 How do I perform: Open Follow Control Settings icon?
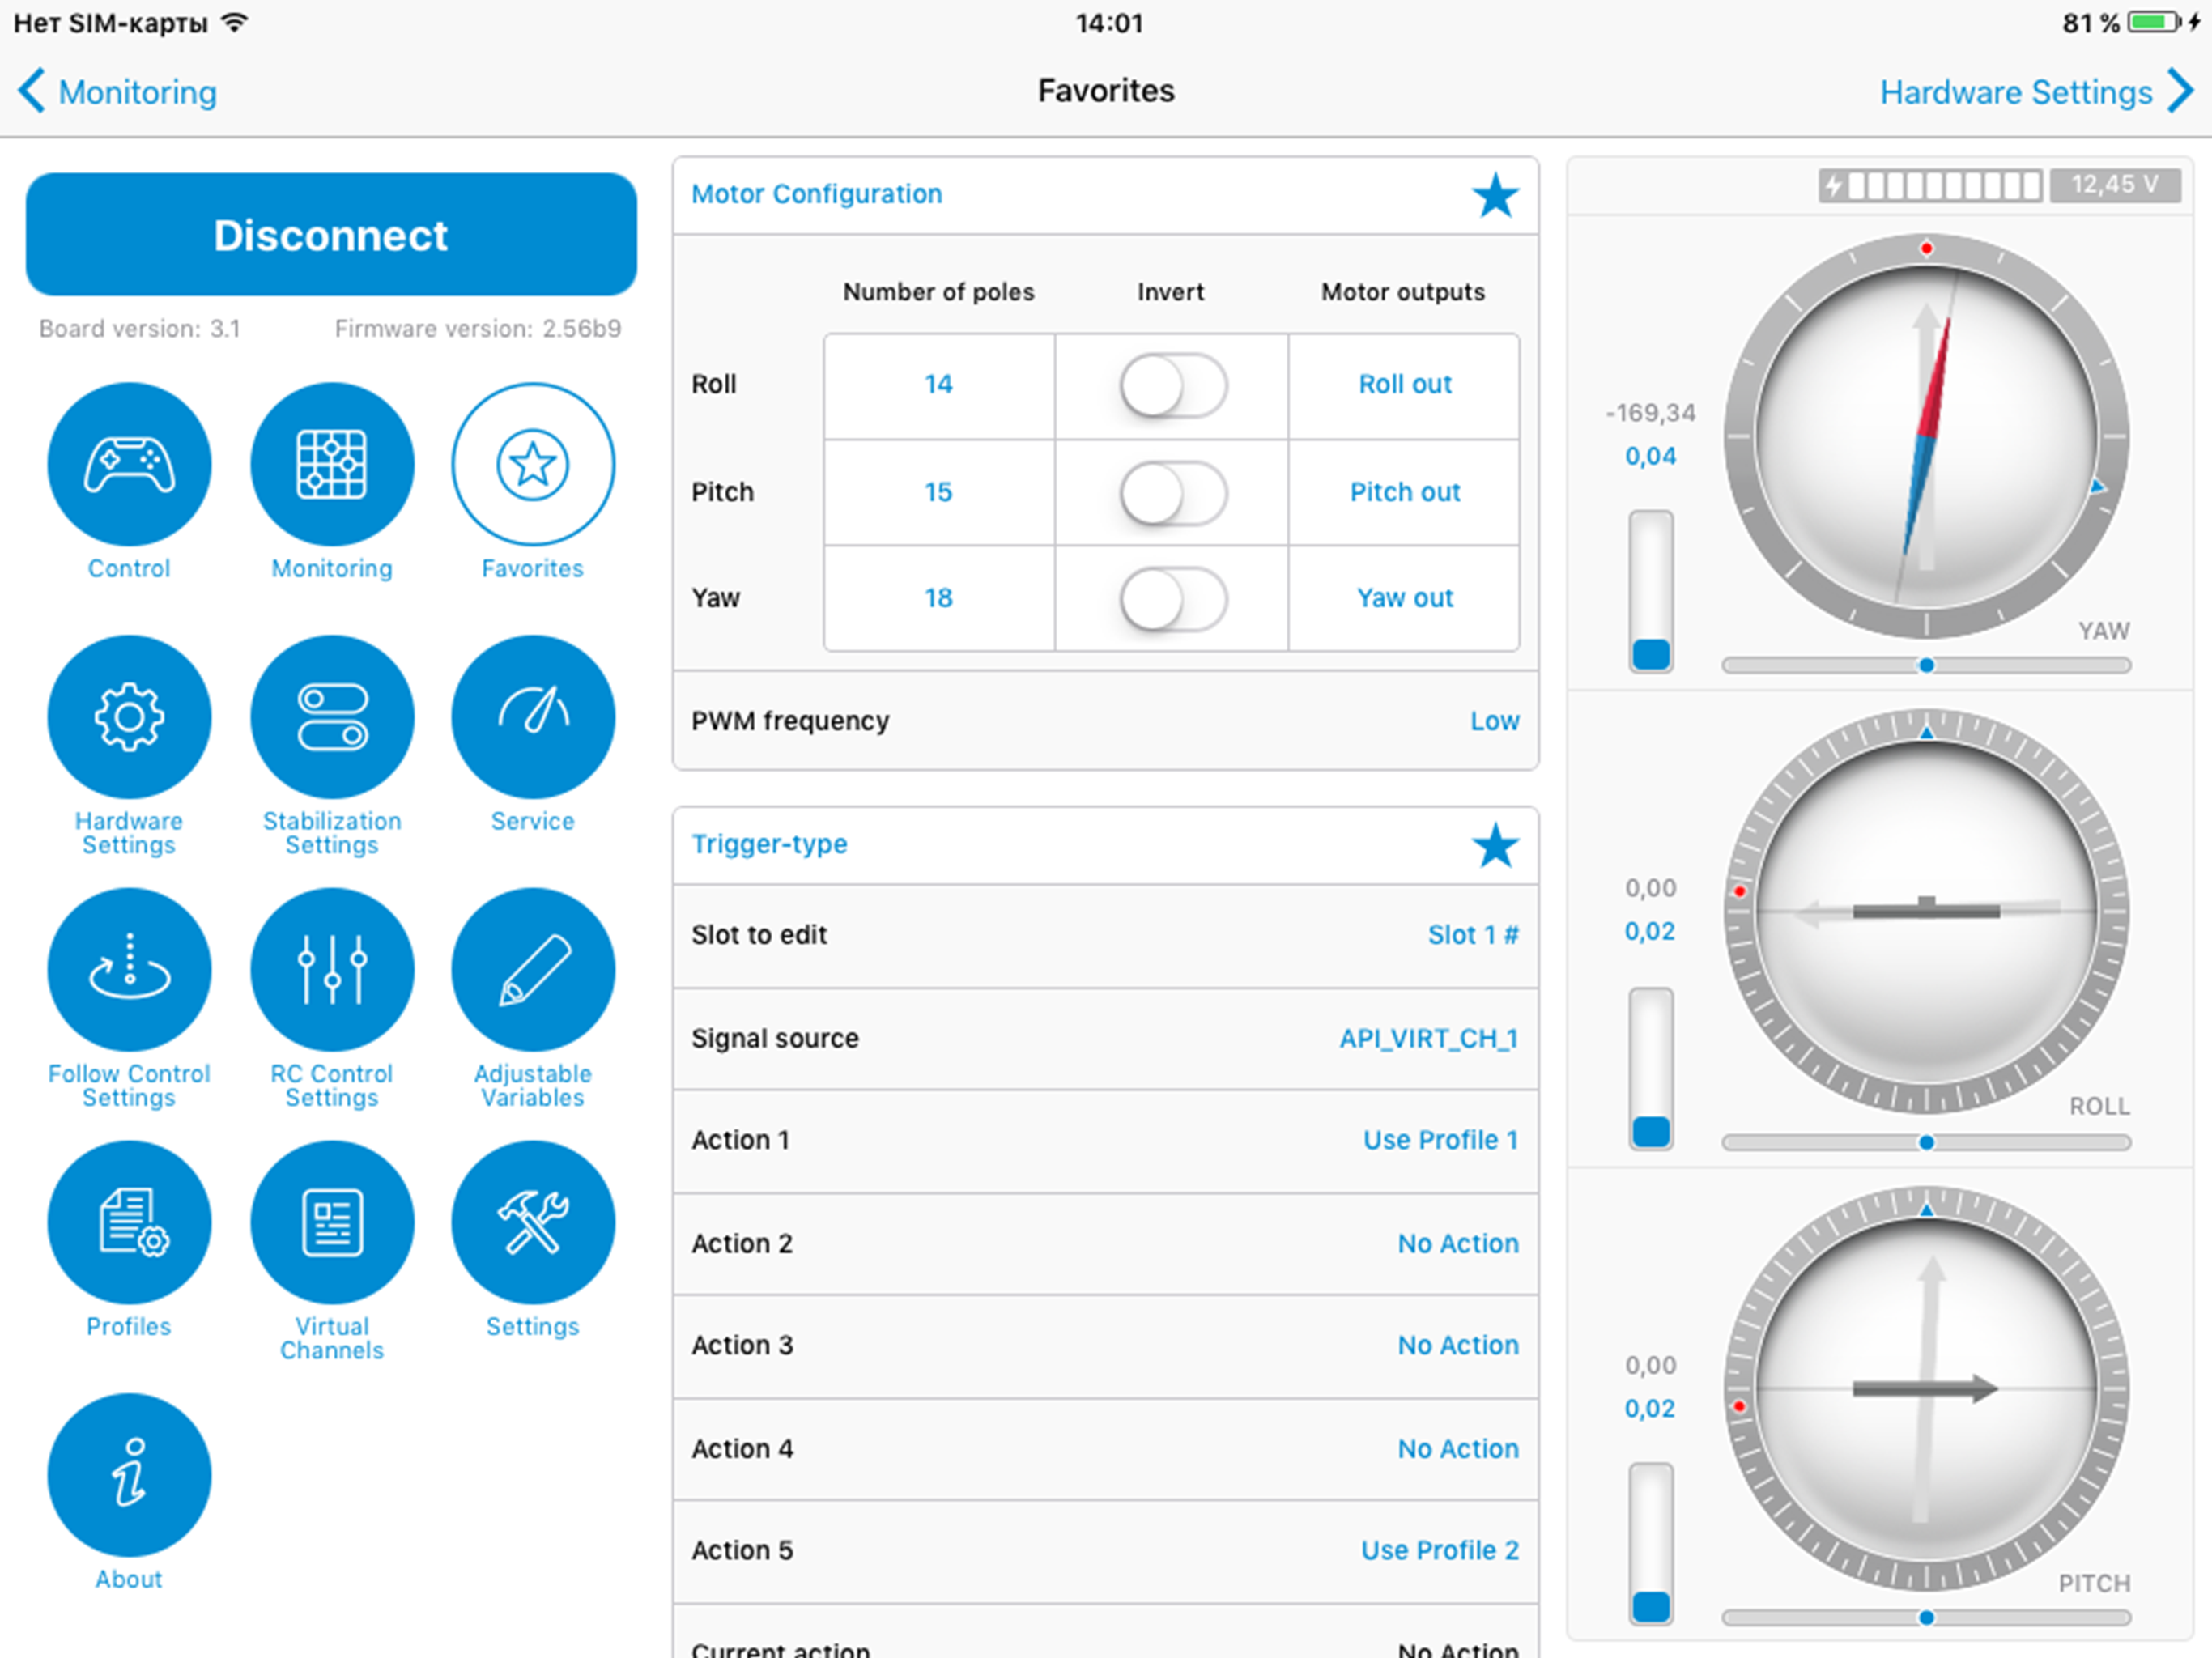coord(129,969)
